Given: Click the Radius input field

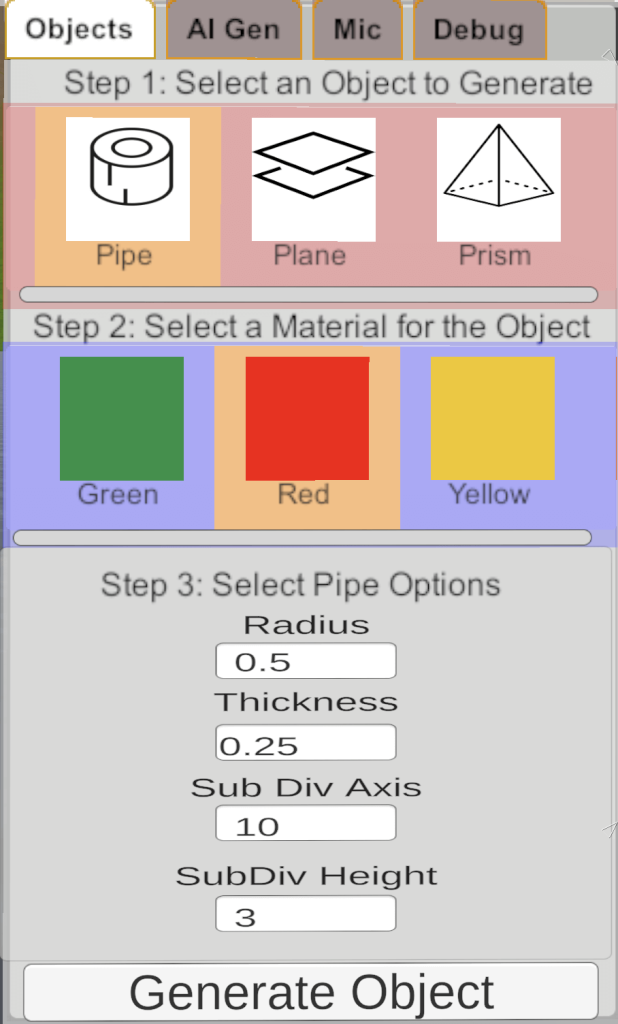Looking at the screenshot, I should (x=306, y=661).
